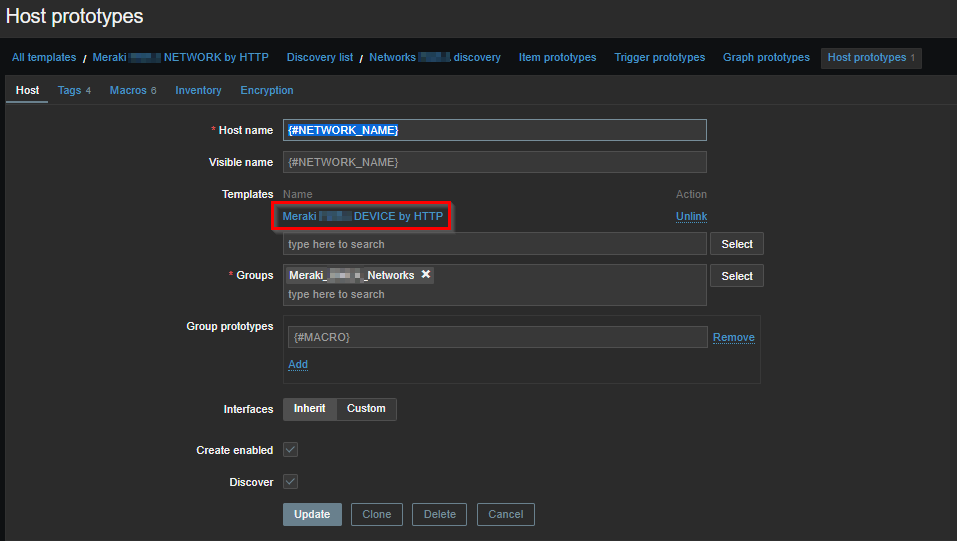Toggle the Discover checkbox
Screen dimensions: 957x541
click(291, 482)
